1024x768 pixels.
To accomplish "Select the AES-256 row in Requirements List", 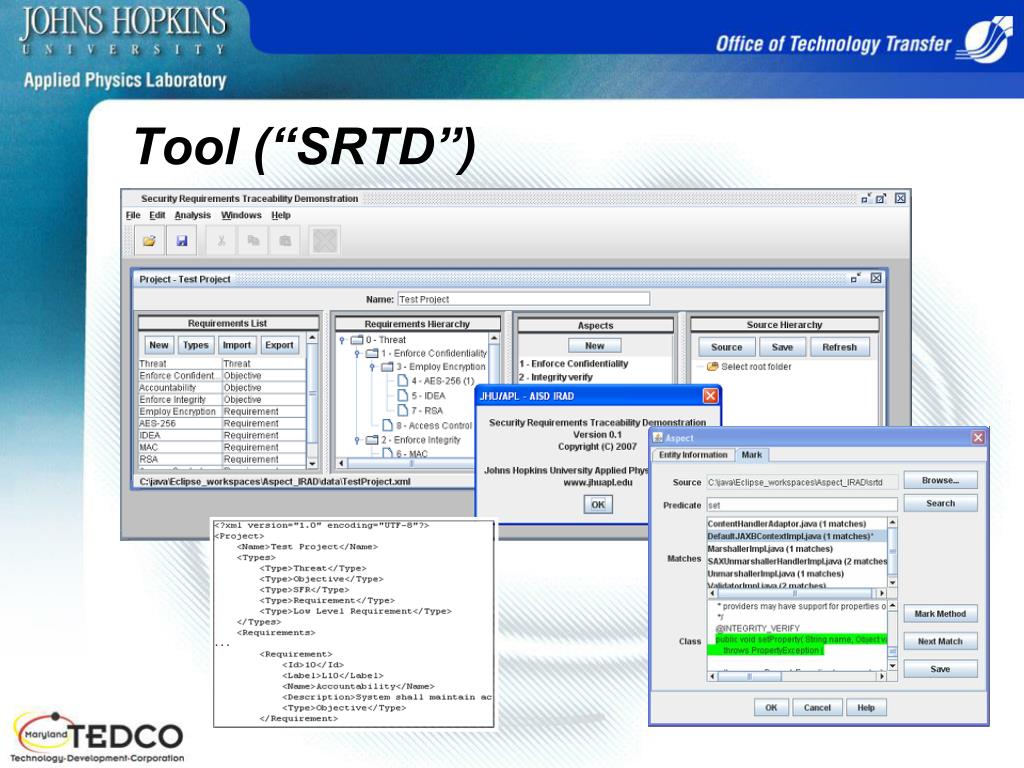I will (222, 423).
